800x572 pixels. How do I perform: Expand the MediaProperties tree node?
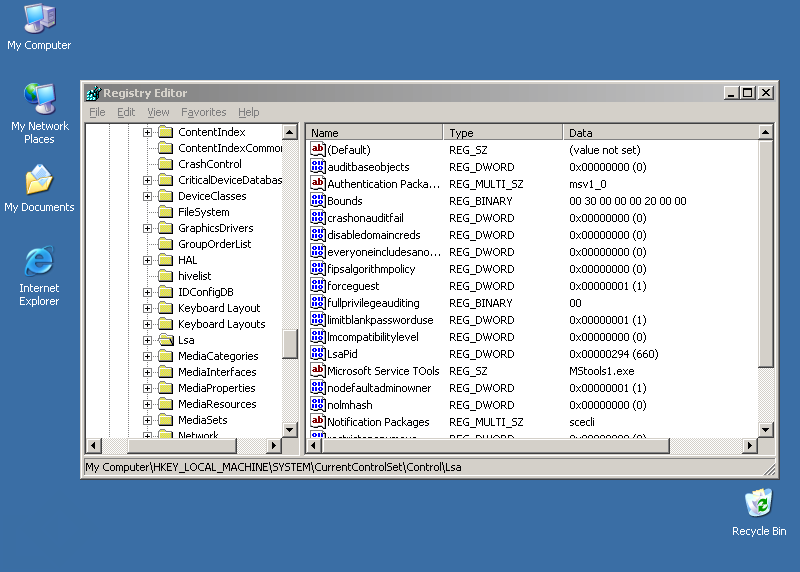tap(147, 388)
